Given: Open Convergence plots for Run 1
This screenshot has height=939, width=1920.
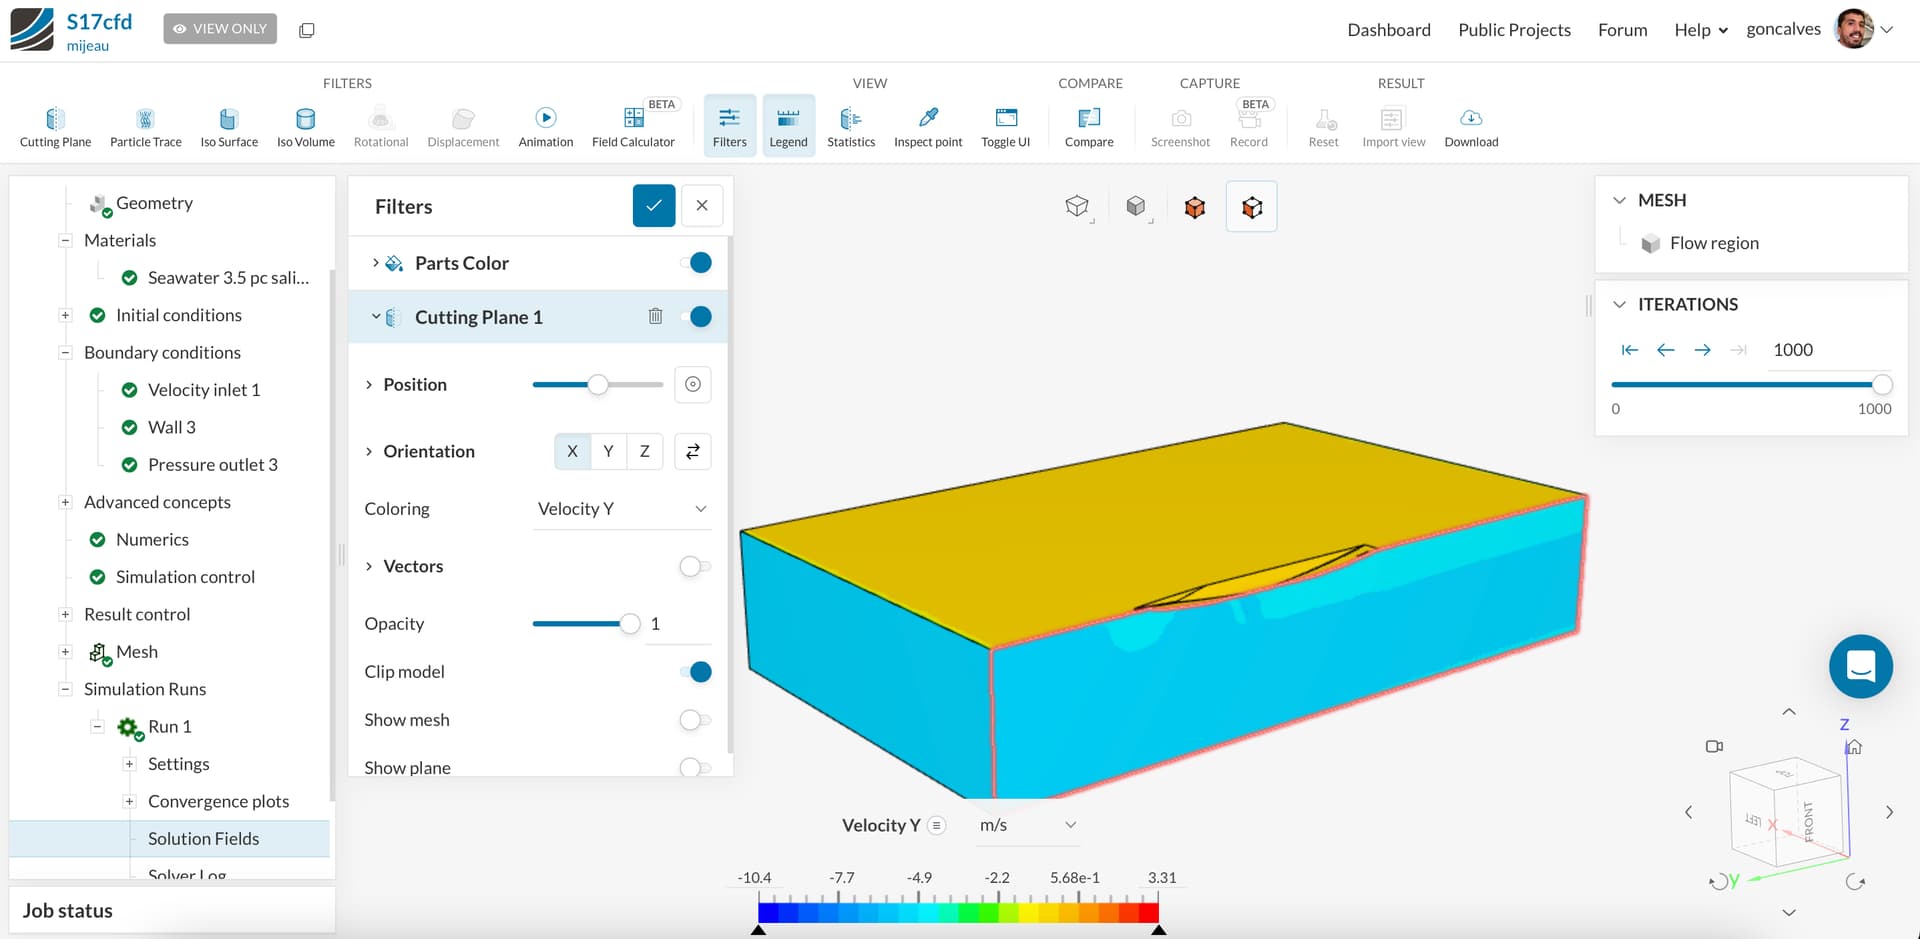Looking at the screenshot, I should pos(218,801).
